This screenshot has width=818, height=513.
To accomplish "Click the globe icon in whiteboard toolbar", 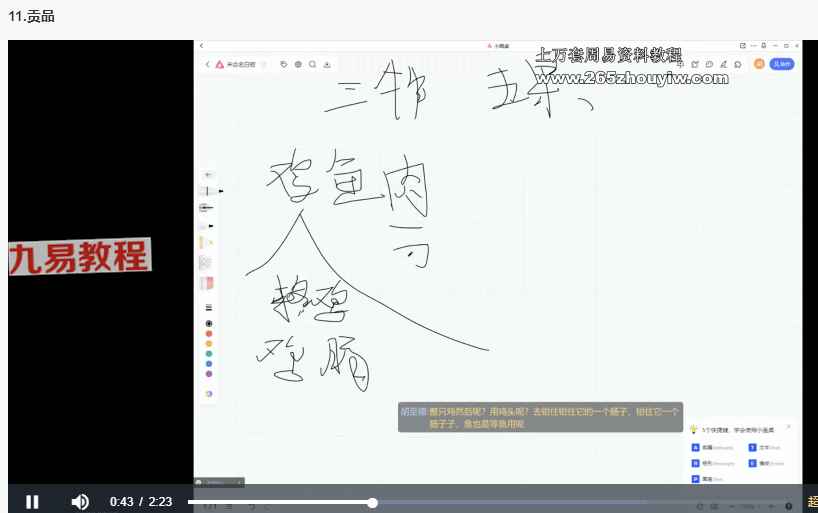I will 298,64.
